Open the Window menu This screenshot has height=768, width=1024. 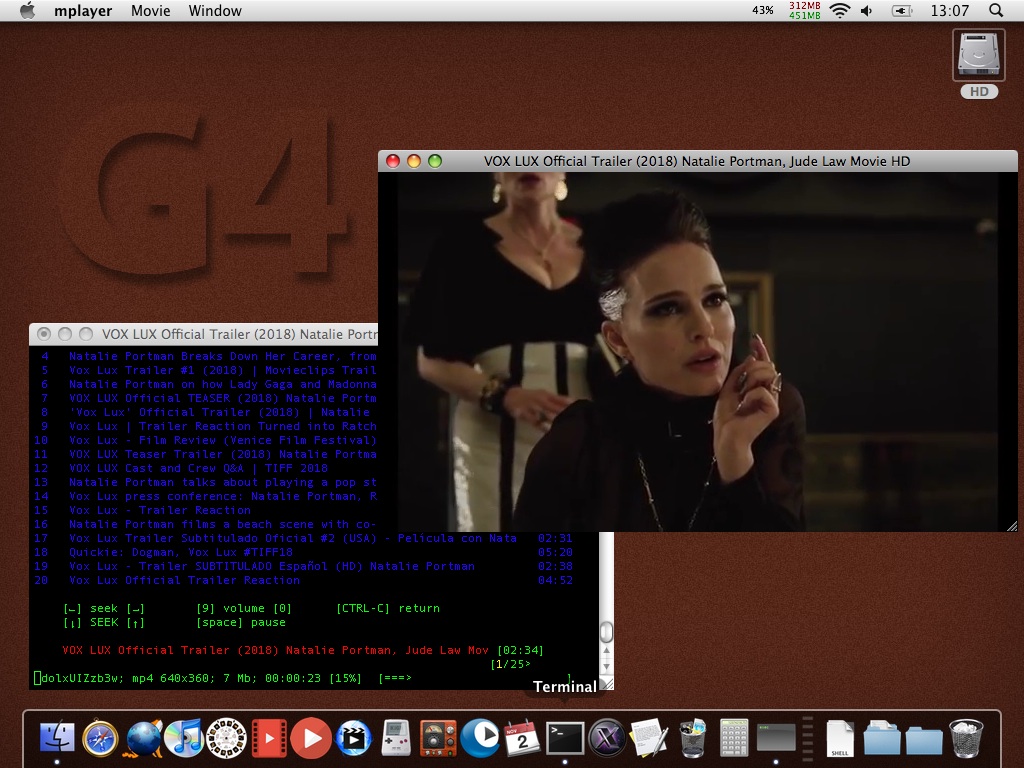point(215,10)
